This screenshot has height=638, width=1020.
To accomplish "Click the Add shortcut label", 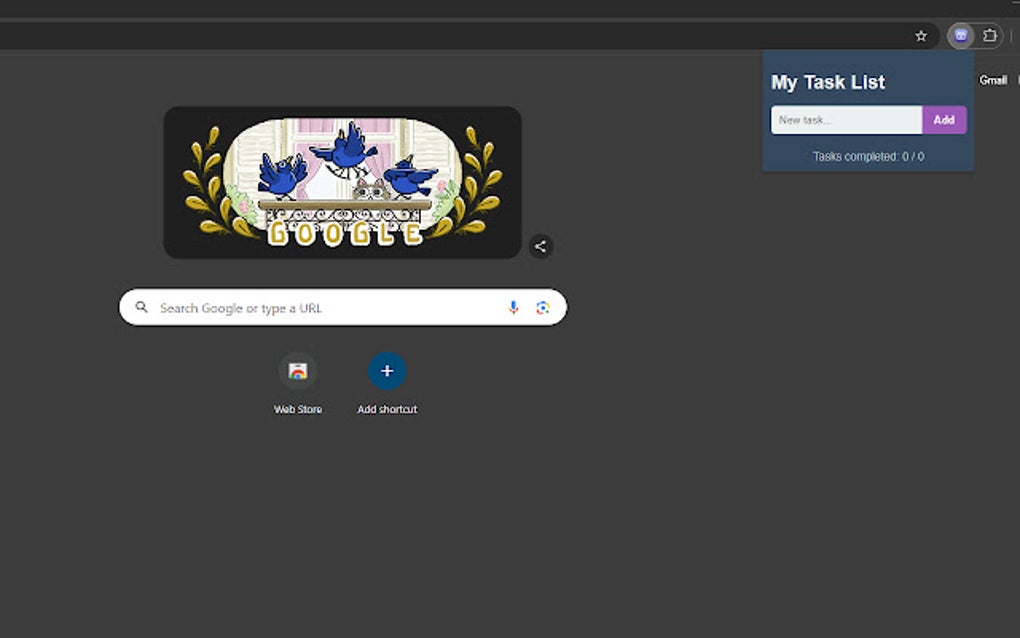I will pos(387,408).
